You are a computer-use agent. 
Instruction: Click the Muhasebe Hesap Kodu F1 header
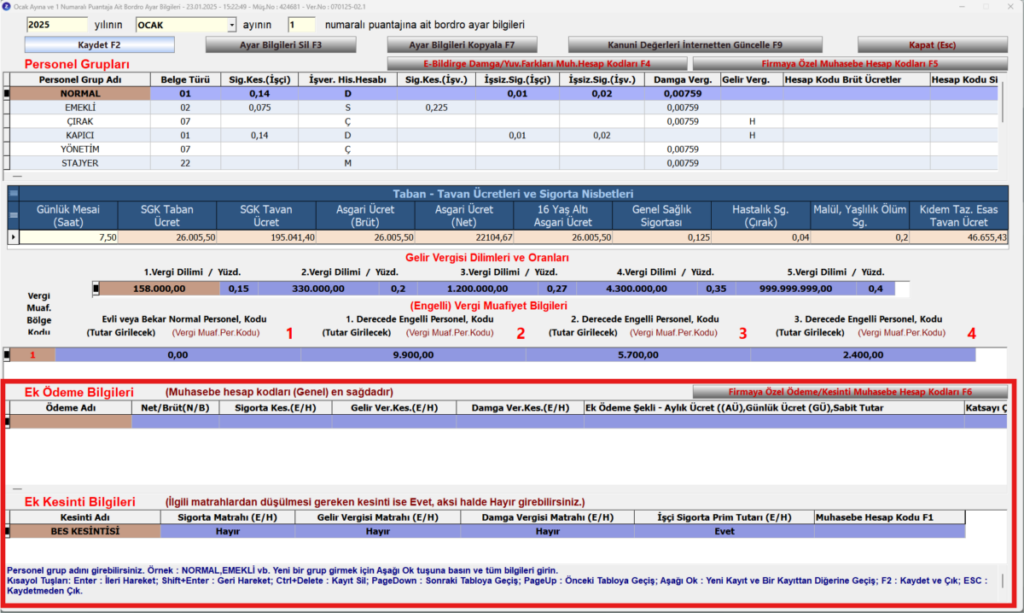coord(889,518)
